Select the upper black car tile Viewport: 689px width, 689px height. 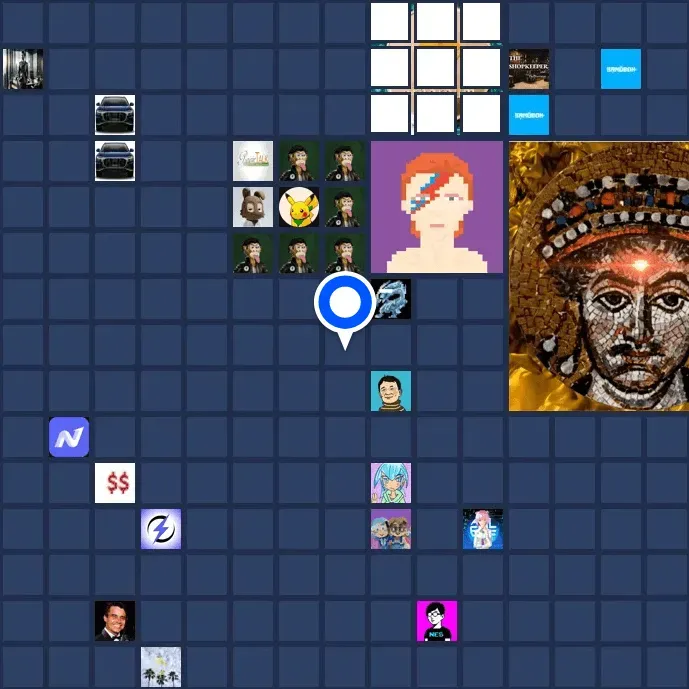pyautogui.click(x=115, y=115)
